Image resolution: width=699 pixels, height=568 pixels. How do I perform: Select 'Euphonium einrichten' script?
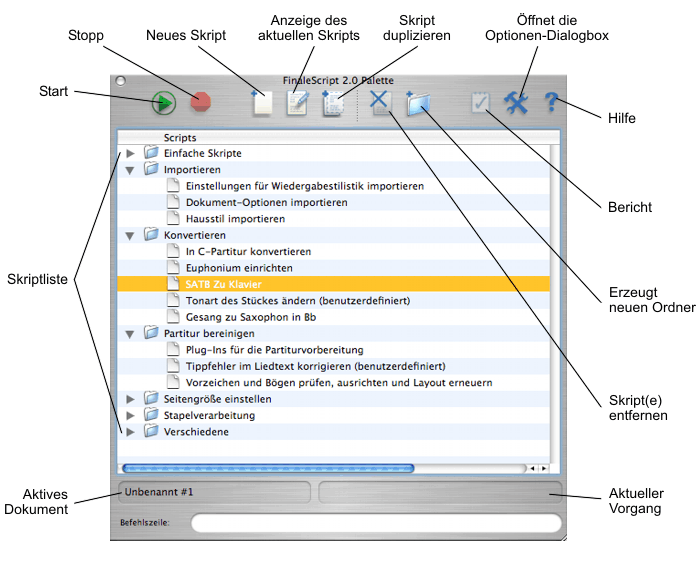click(239, 268)
